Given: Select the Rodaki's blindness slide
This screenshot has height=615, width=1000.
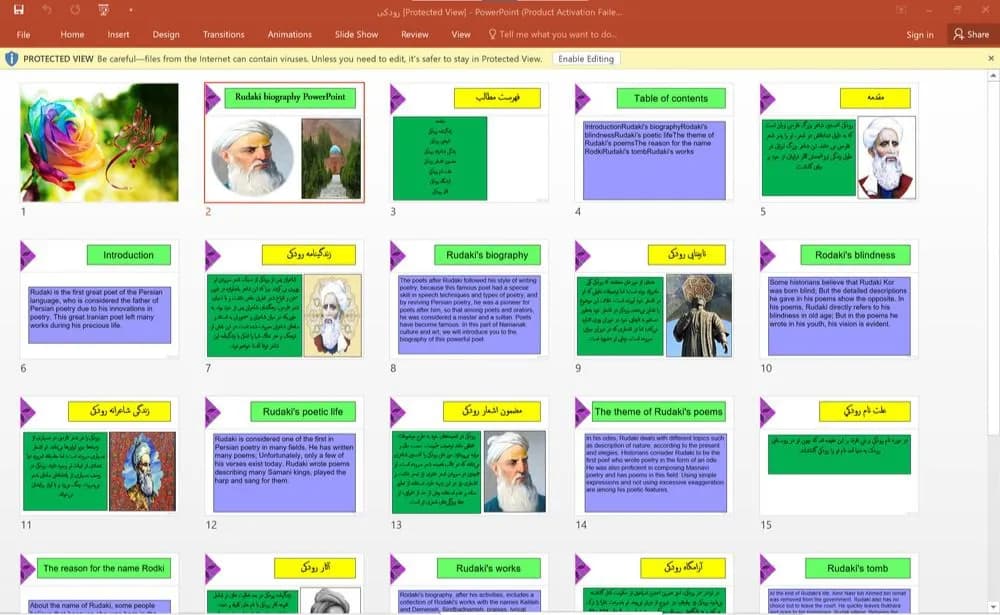Looking at the screenshot, I should [x=839, y=299].
